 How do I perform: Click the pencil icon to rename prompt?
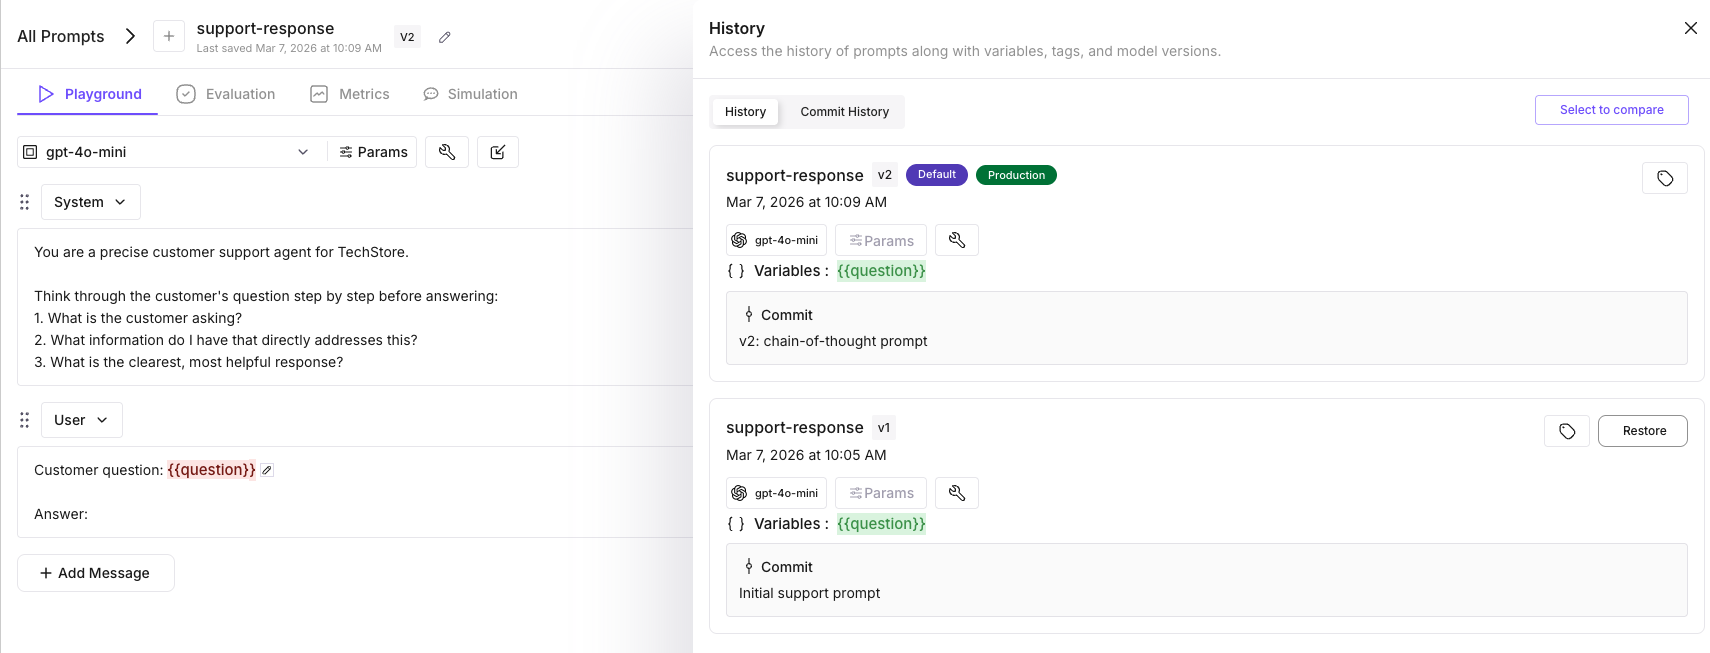pos(445,37)
